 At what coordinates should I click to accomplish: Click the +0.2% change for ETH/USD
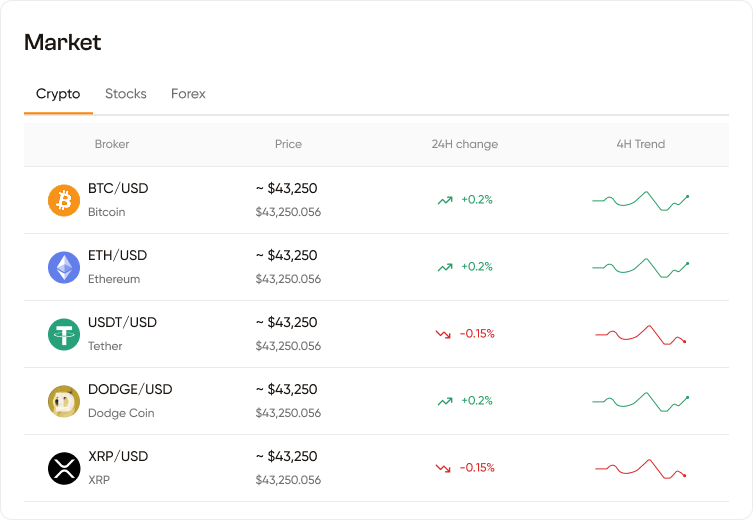(477, 267)
